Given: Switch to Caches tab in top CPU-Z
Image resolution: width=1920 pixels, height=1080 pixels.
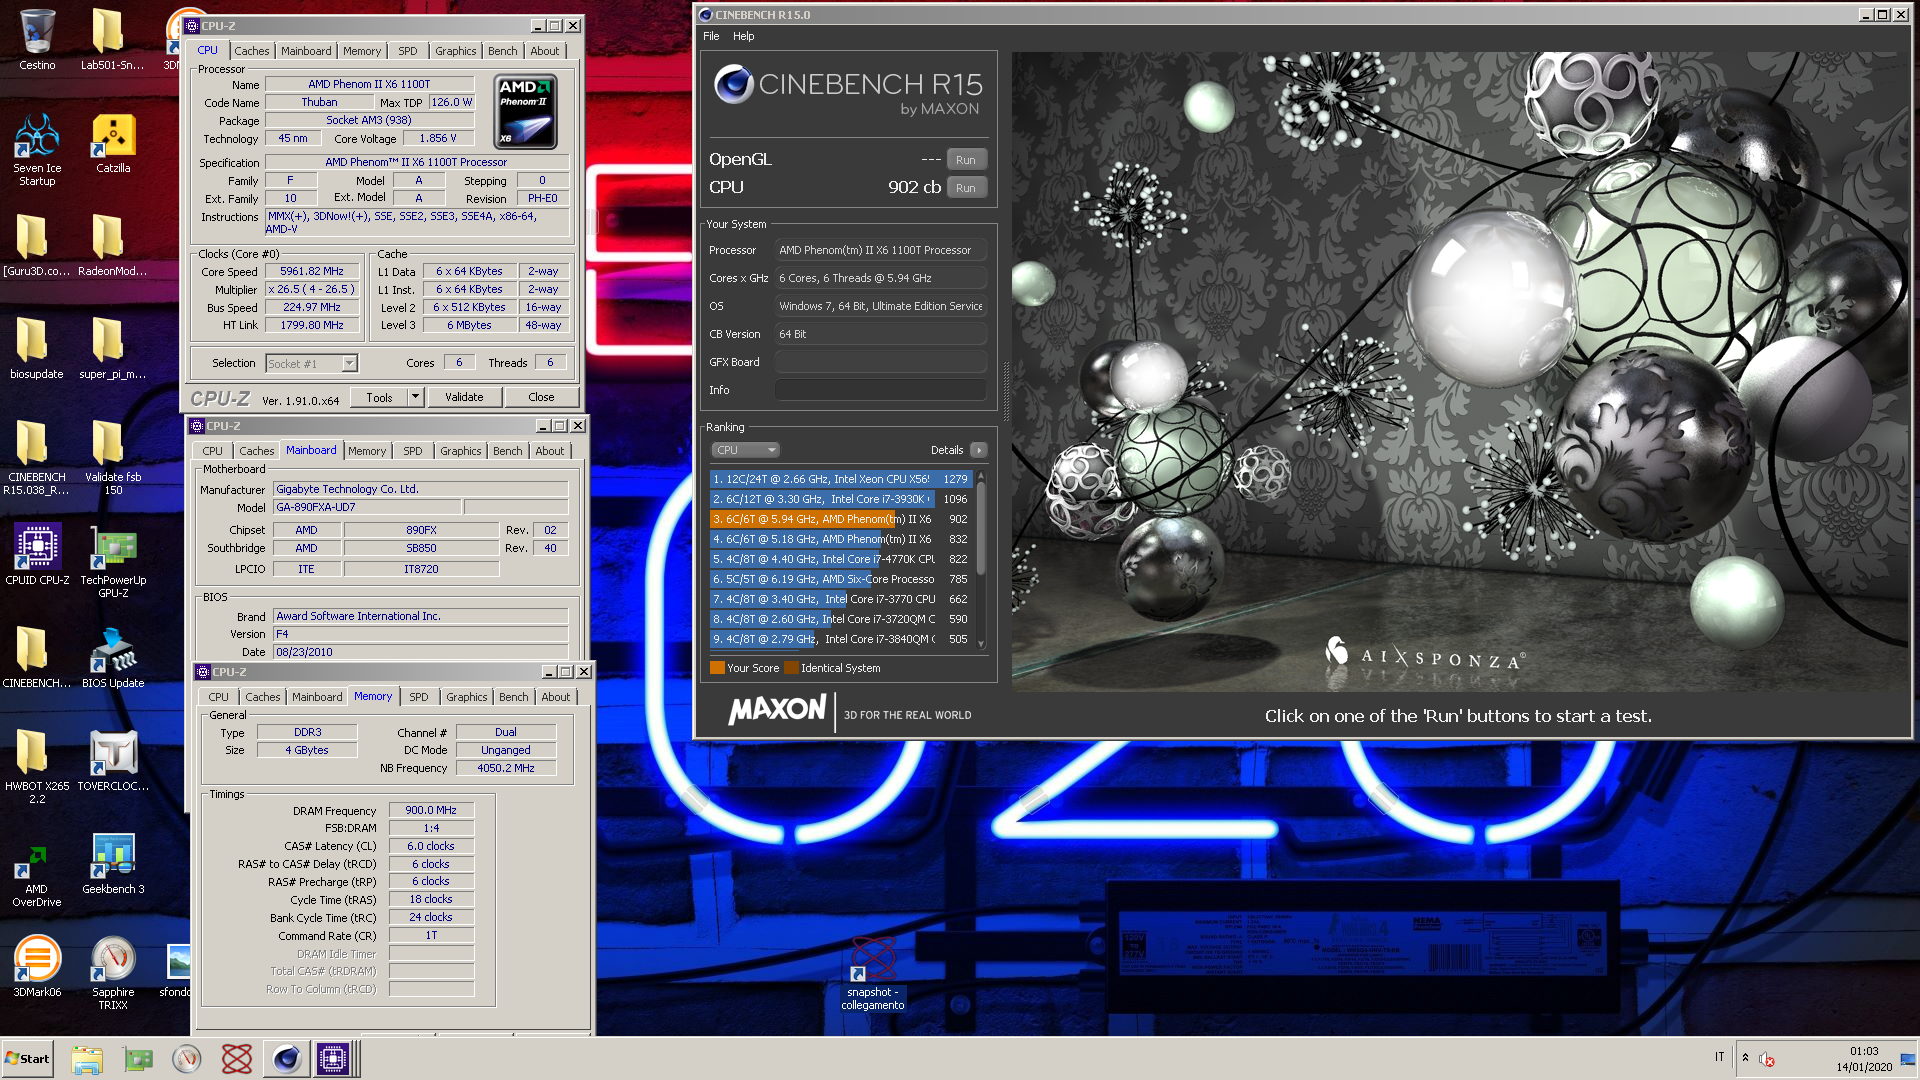Looking at the screenshot, I should pyautogui.click(x=252, y=51).
